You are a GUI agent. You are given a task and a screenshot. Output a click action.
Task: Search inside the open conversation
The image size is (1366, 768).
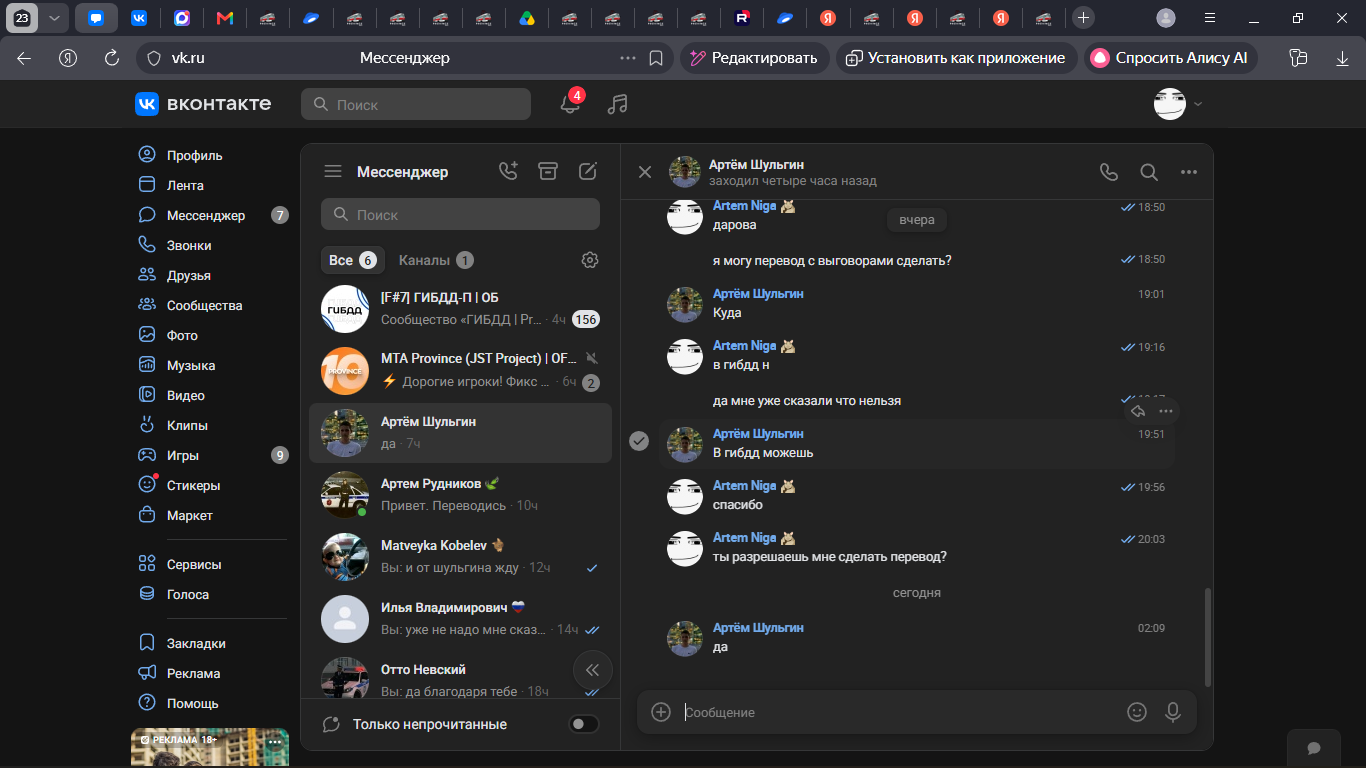(x=1149, y=172)
